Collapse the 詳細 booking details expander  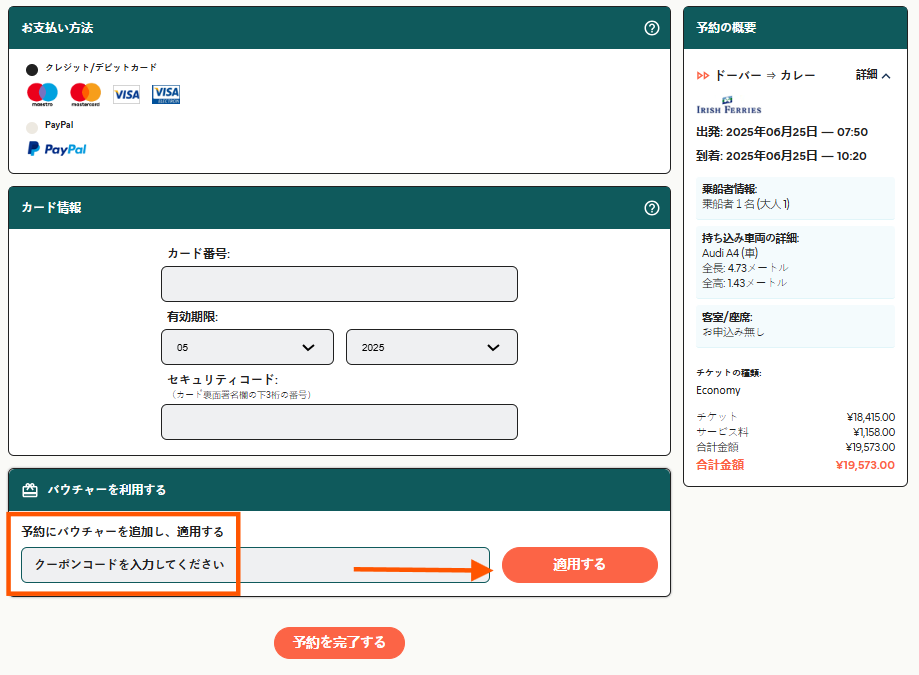tap(872, 75)
